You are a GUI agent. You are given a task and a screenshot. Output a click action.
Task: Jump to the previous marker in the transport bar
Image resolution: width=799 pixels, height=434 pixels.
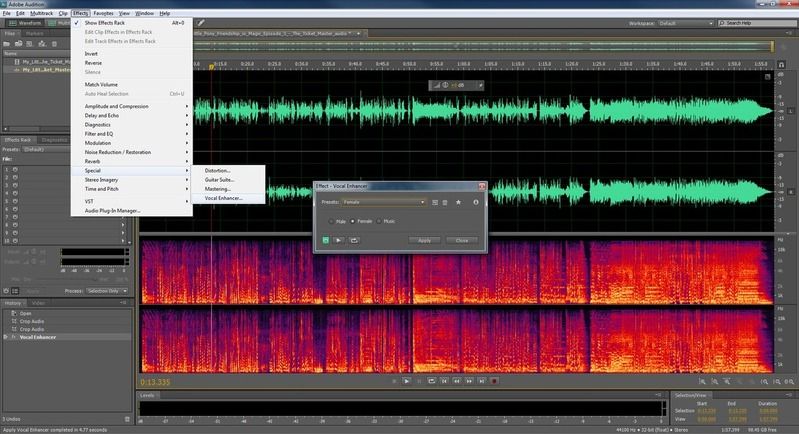[444, 381]
